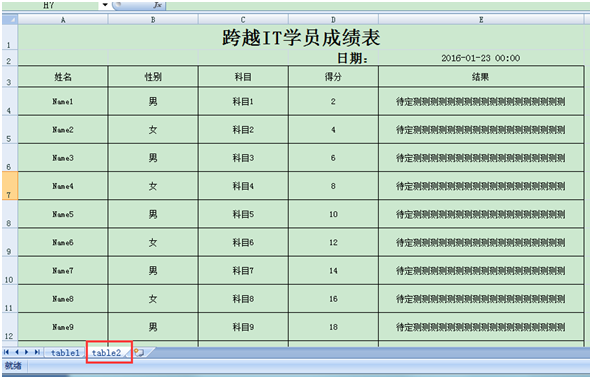The image size is (592, 379).
Task: Click the 姓名 header cell
Action: (63, 77)
